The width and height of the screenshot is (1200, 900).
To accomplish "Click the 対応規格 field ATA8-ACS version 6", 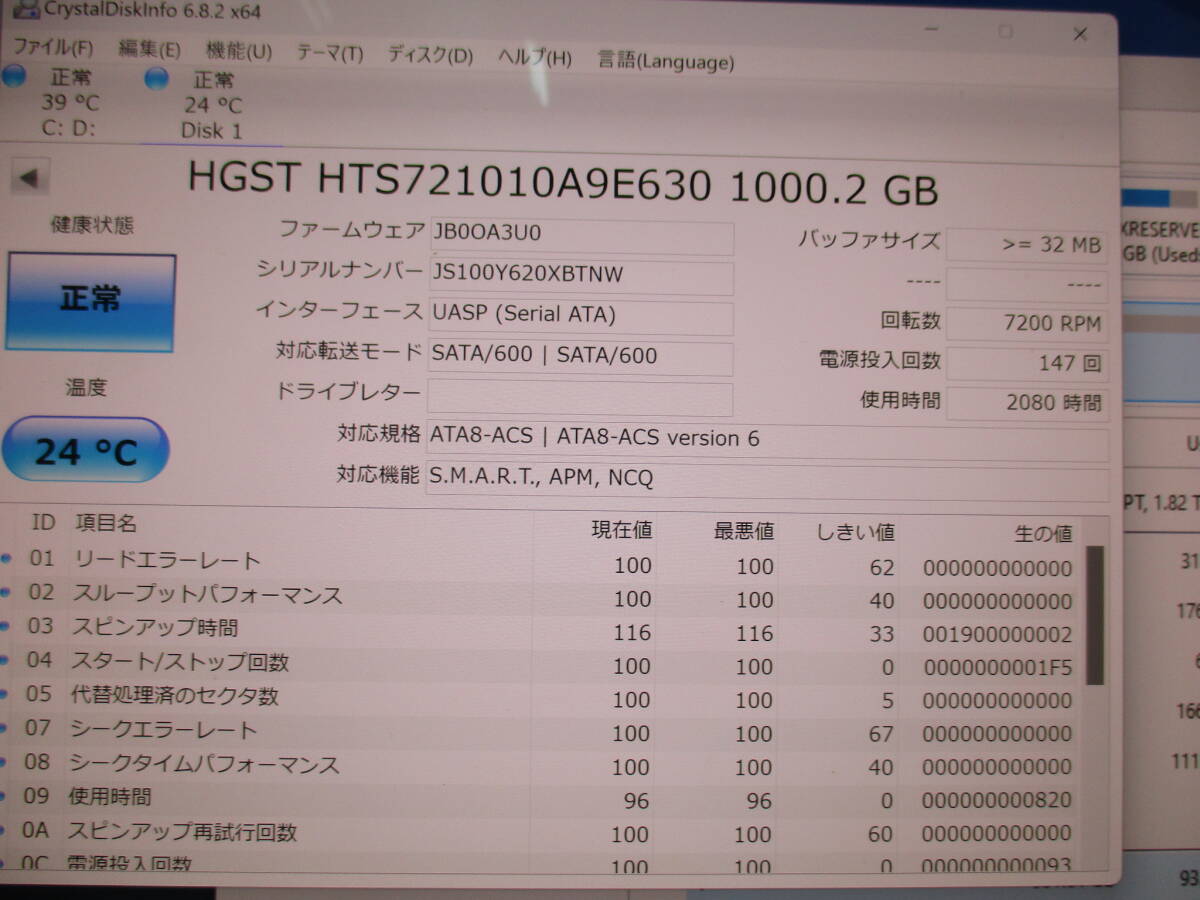I will [x=768, y=440].
